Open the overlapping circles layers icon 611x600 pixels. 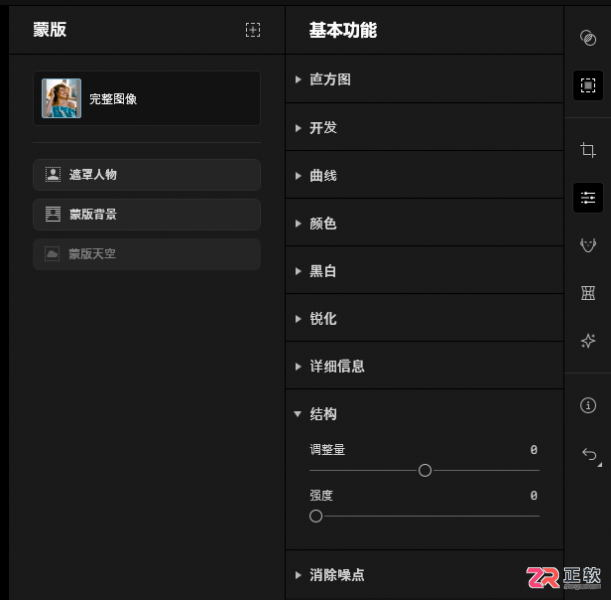pyautogui.click(x=588, y=38)
